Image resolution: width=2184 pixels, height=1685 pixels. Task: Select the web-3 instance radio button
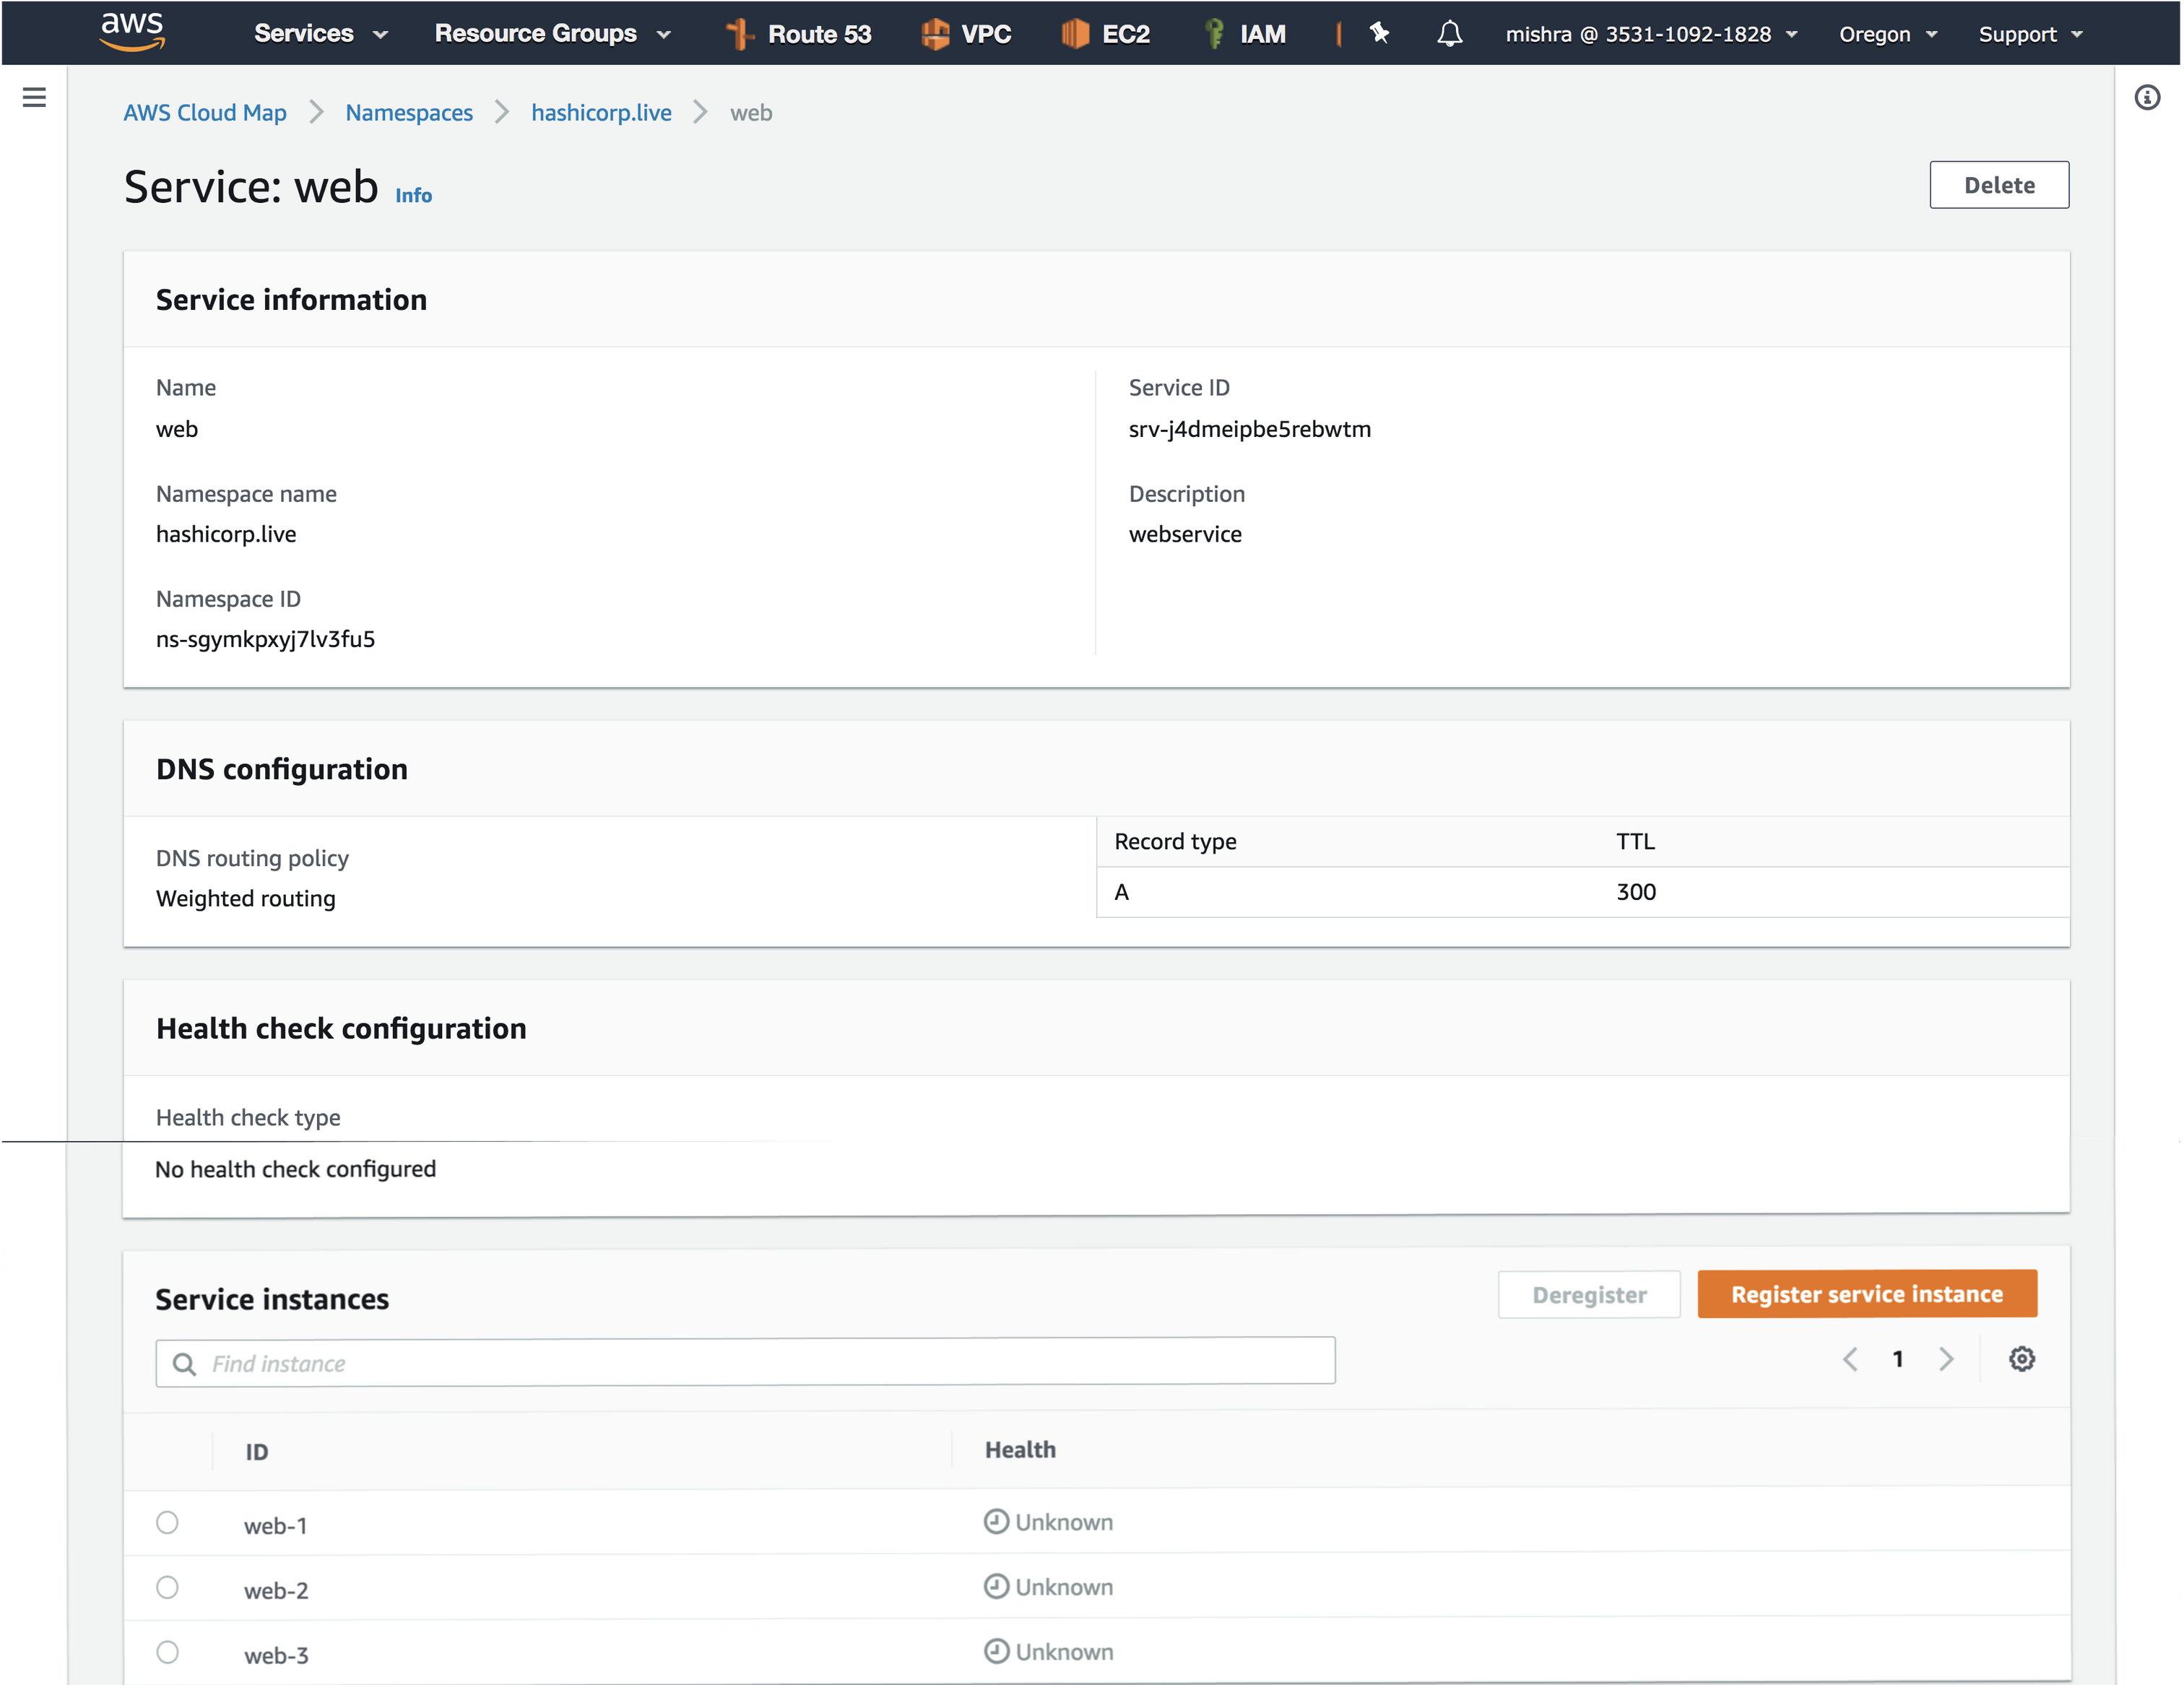pyautogui.click(x=167, y=1652)
